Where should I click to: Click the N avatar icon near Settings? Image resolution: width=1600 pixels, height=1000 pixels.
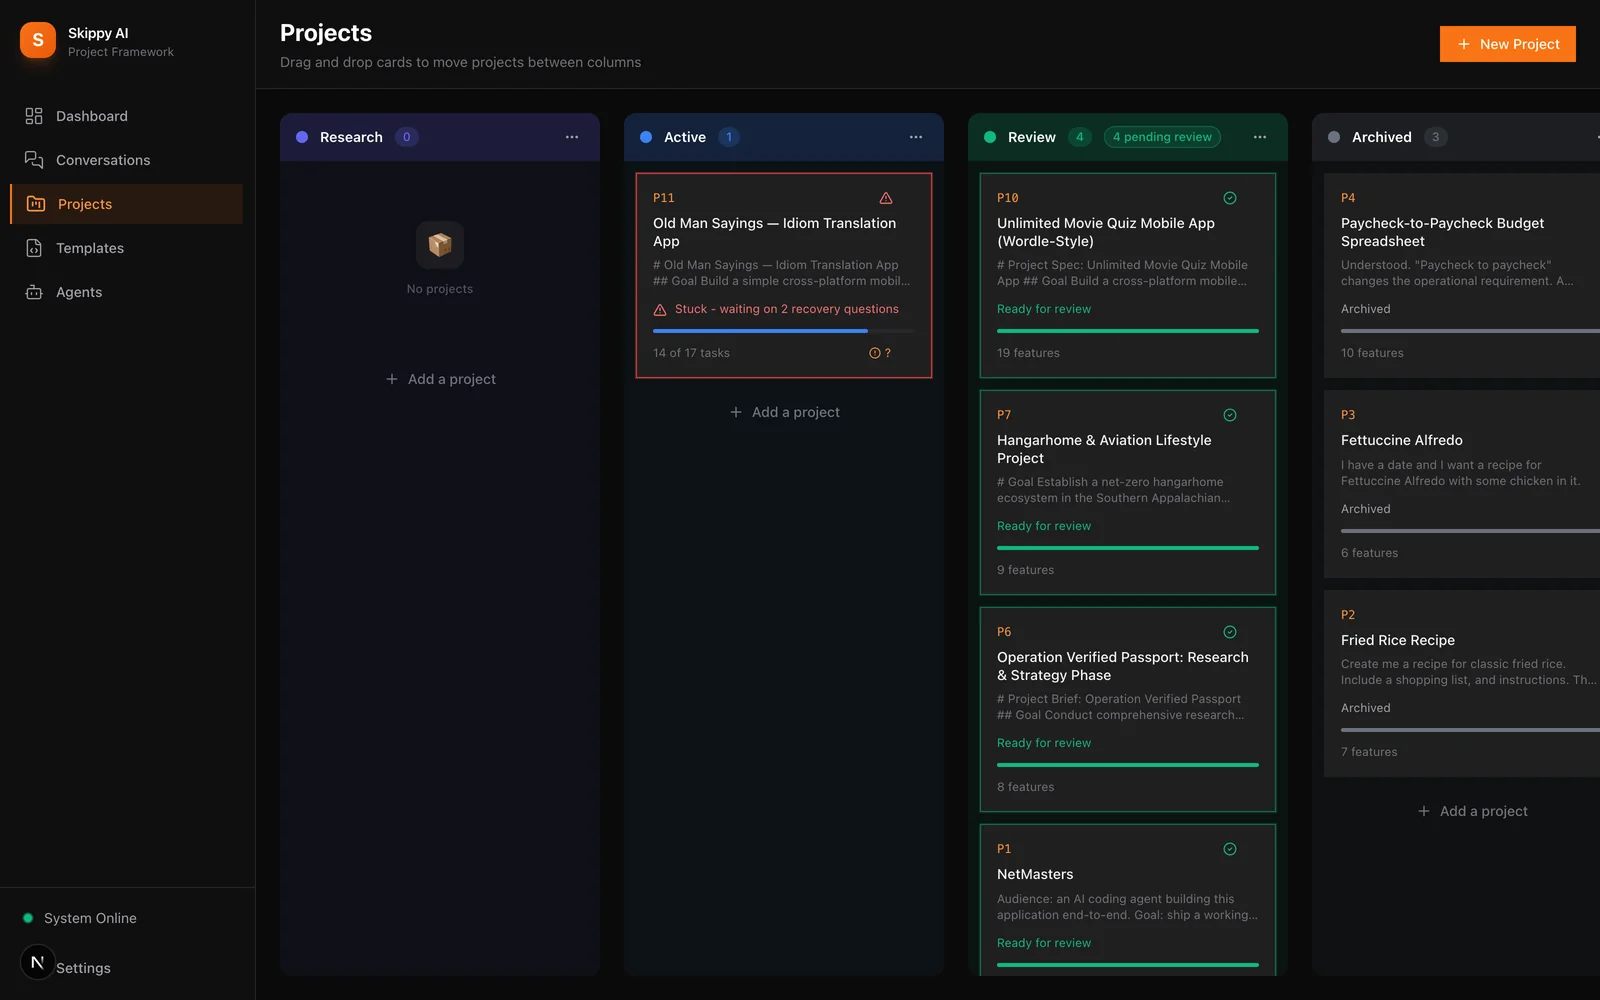coord(37,962)
